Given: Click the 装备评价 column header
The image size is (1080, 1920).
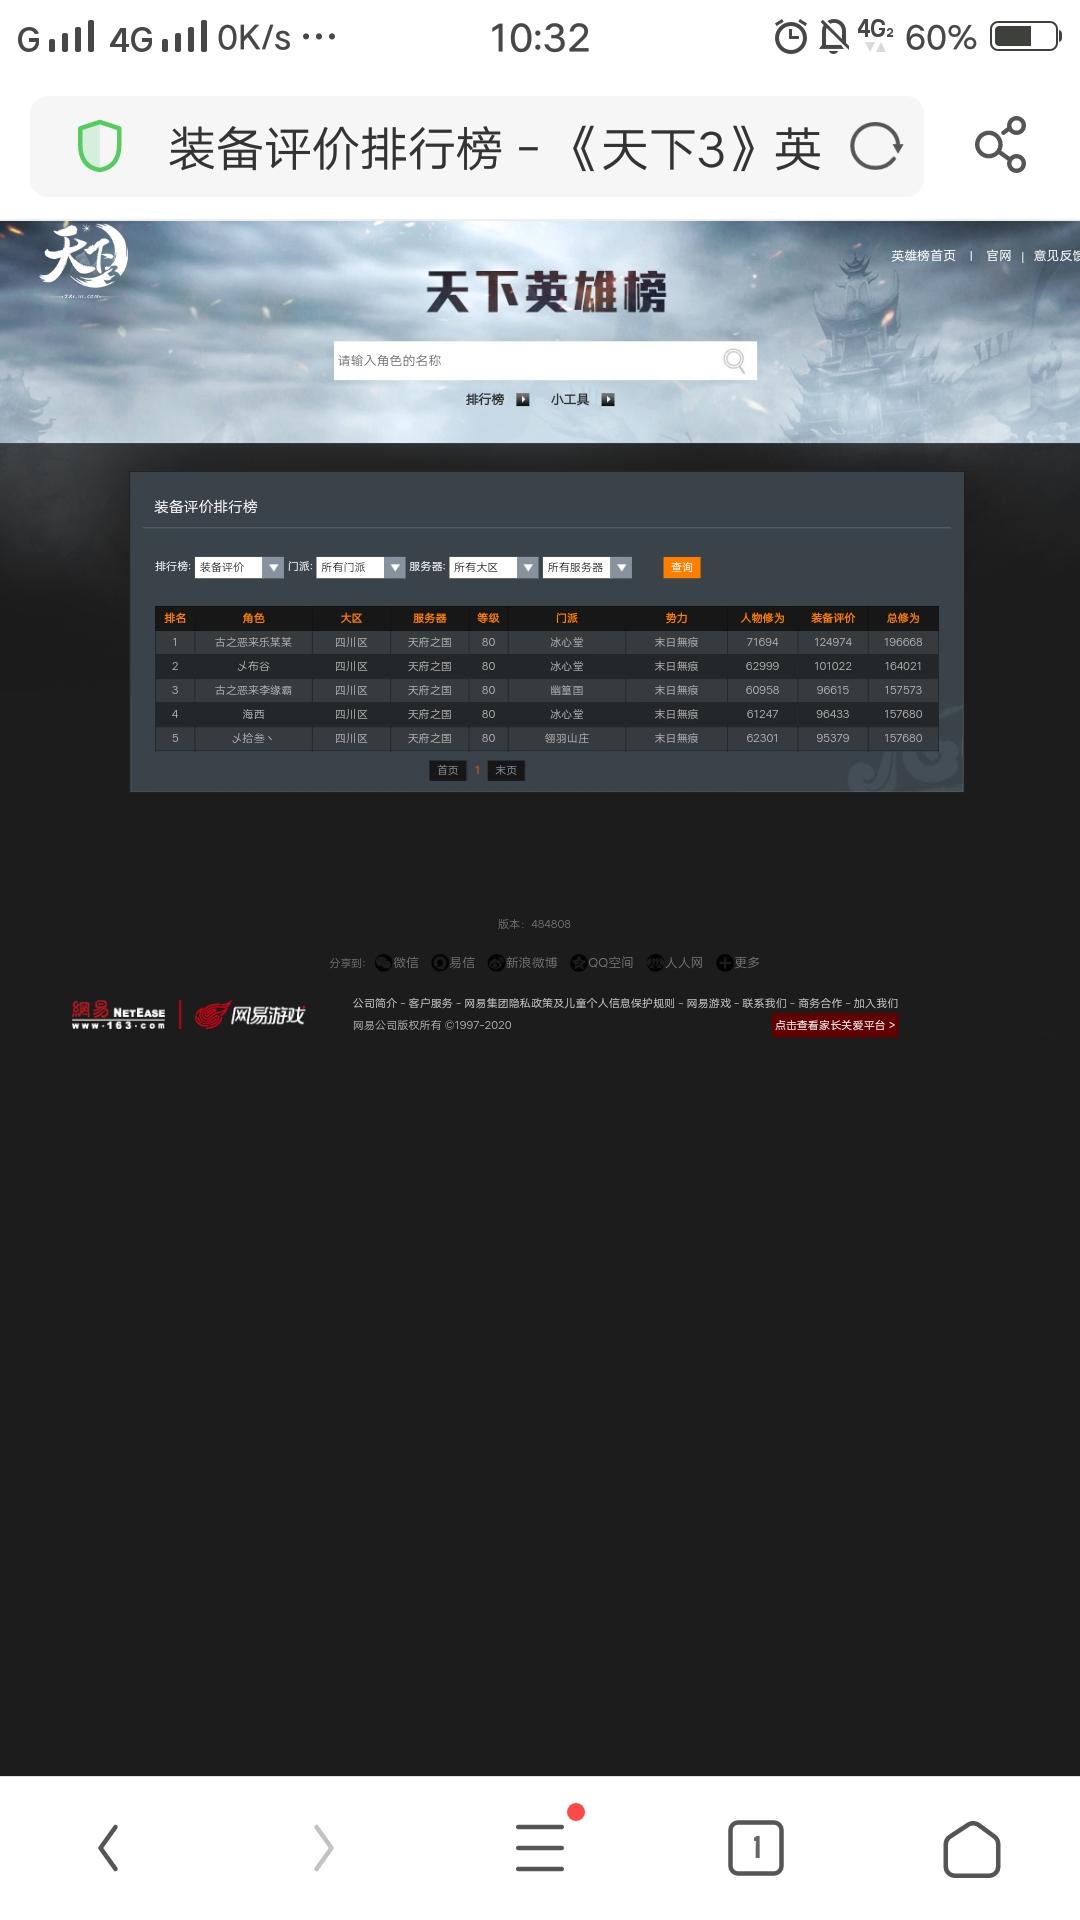Looking at the screenshot, I should coord(833,618).
